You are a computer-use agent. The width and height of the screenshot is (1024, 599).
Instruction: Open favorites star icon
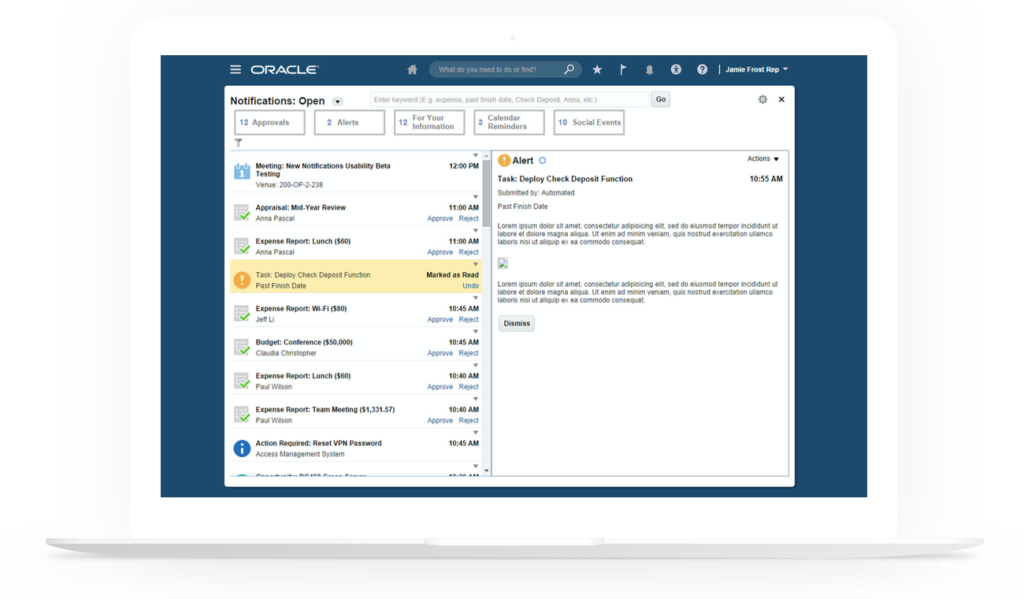coord(597,70)
